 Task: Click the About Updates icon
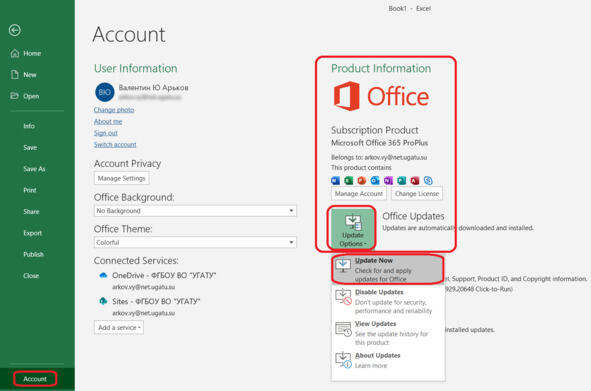(343, 360)
